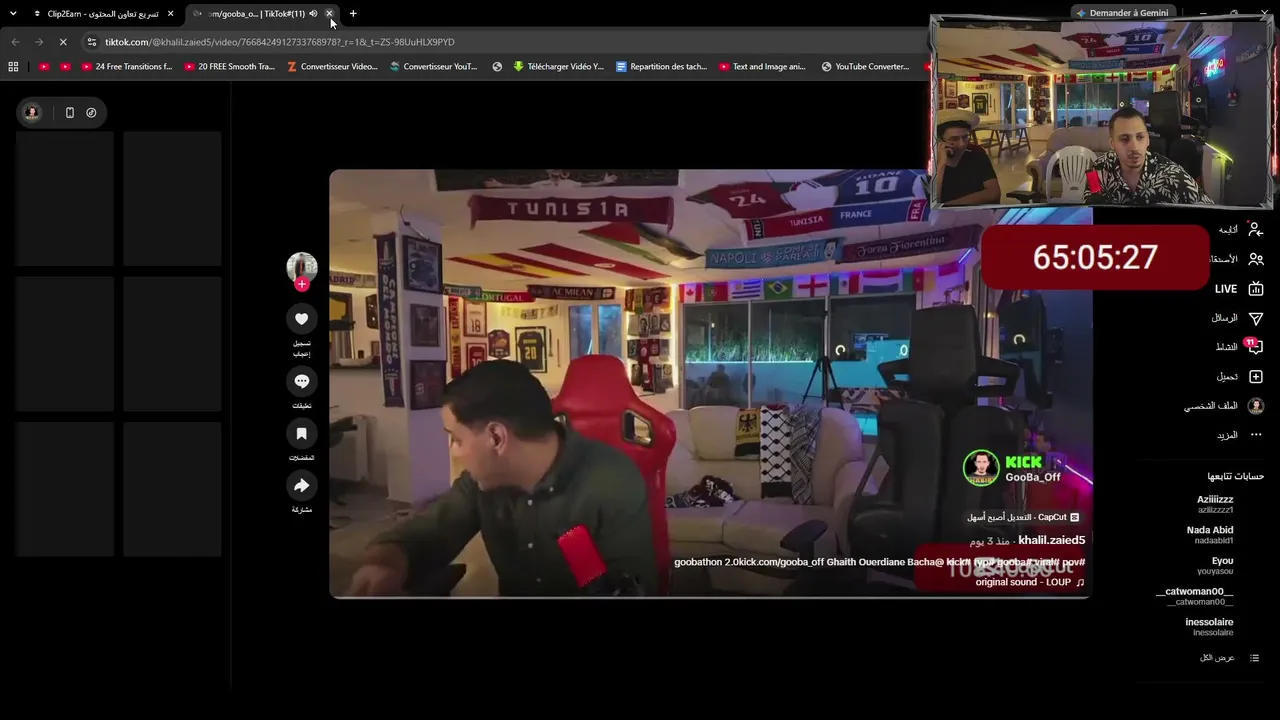This screenshot has width=1280, height=720.
Task: Share the video using the arrow icon
Action: pyautogui.click(x=301, y=486)
